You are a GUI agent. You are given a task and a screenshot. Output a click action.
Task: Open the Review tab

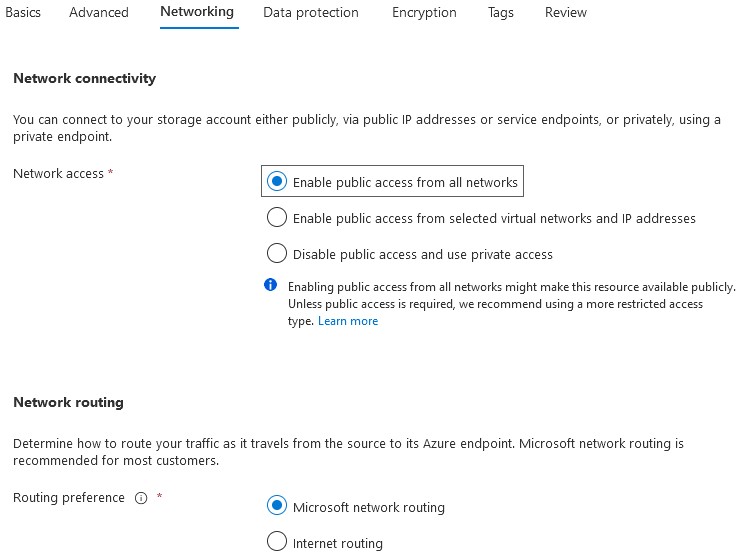[x=566, y=12]
